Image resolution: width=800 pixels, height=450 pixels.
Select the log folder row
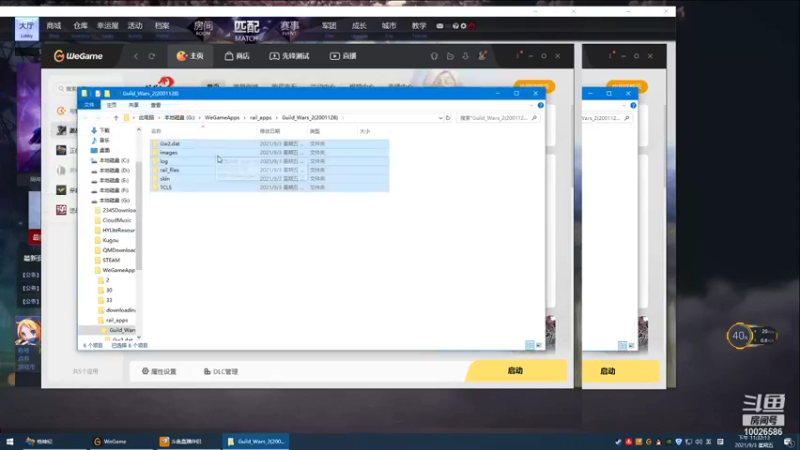[x=269, y=161]
